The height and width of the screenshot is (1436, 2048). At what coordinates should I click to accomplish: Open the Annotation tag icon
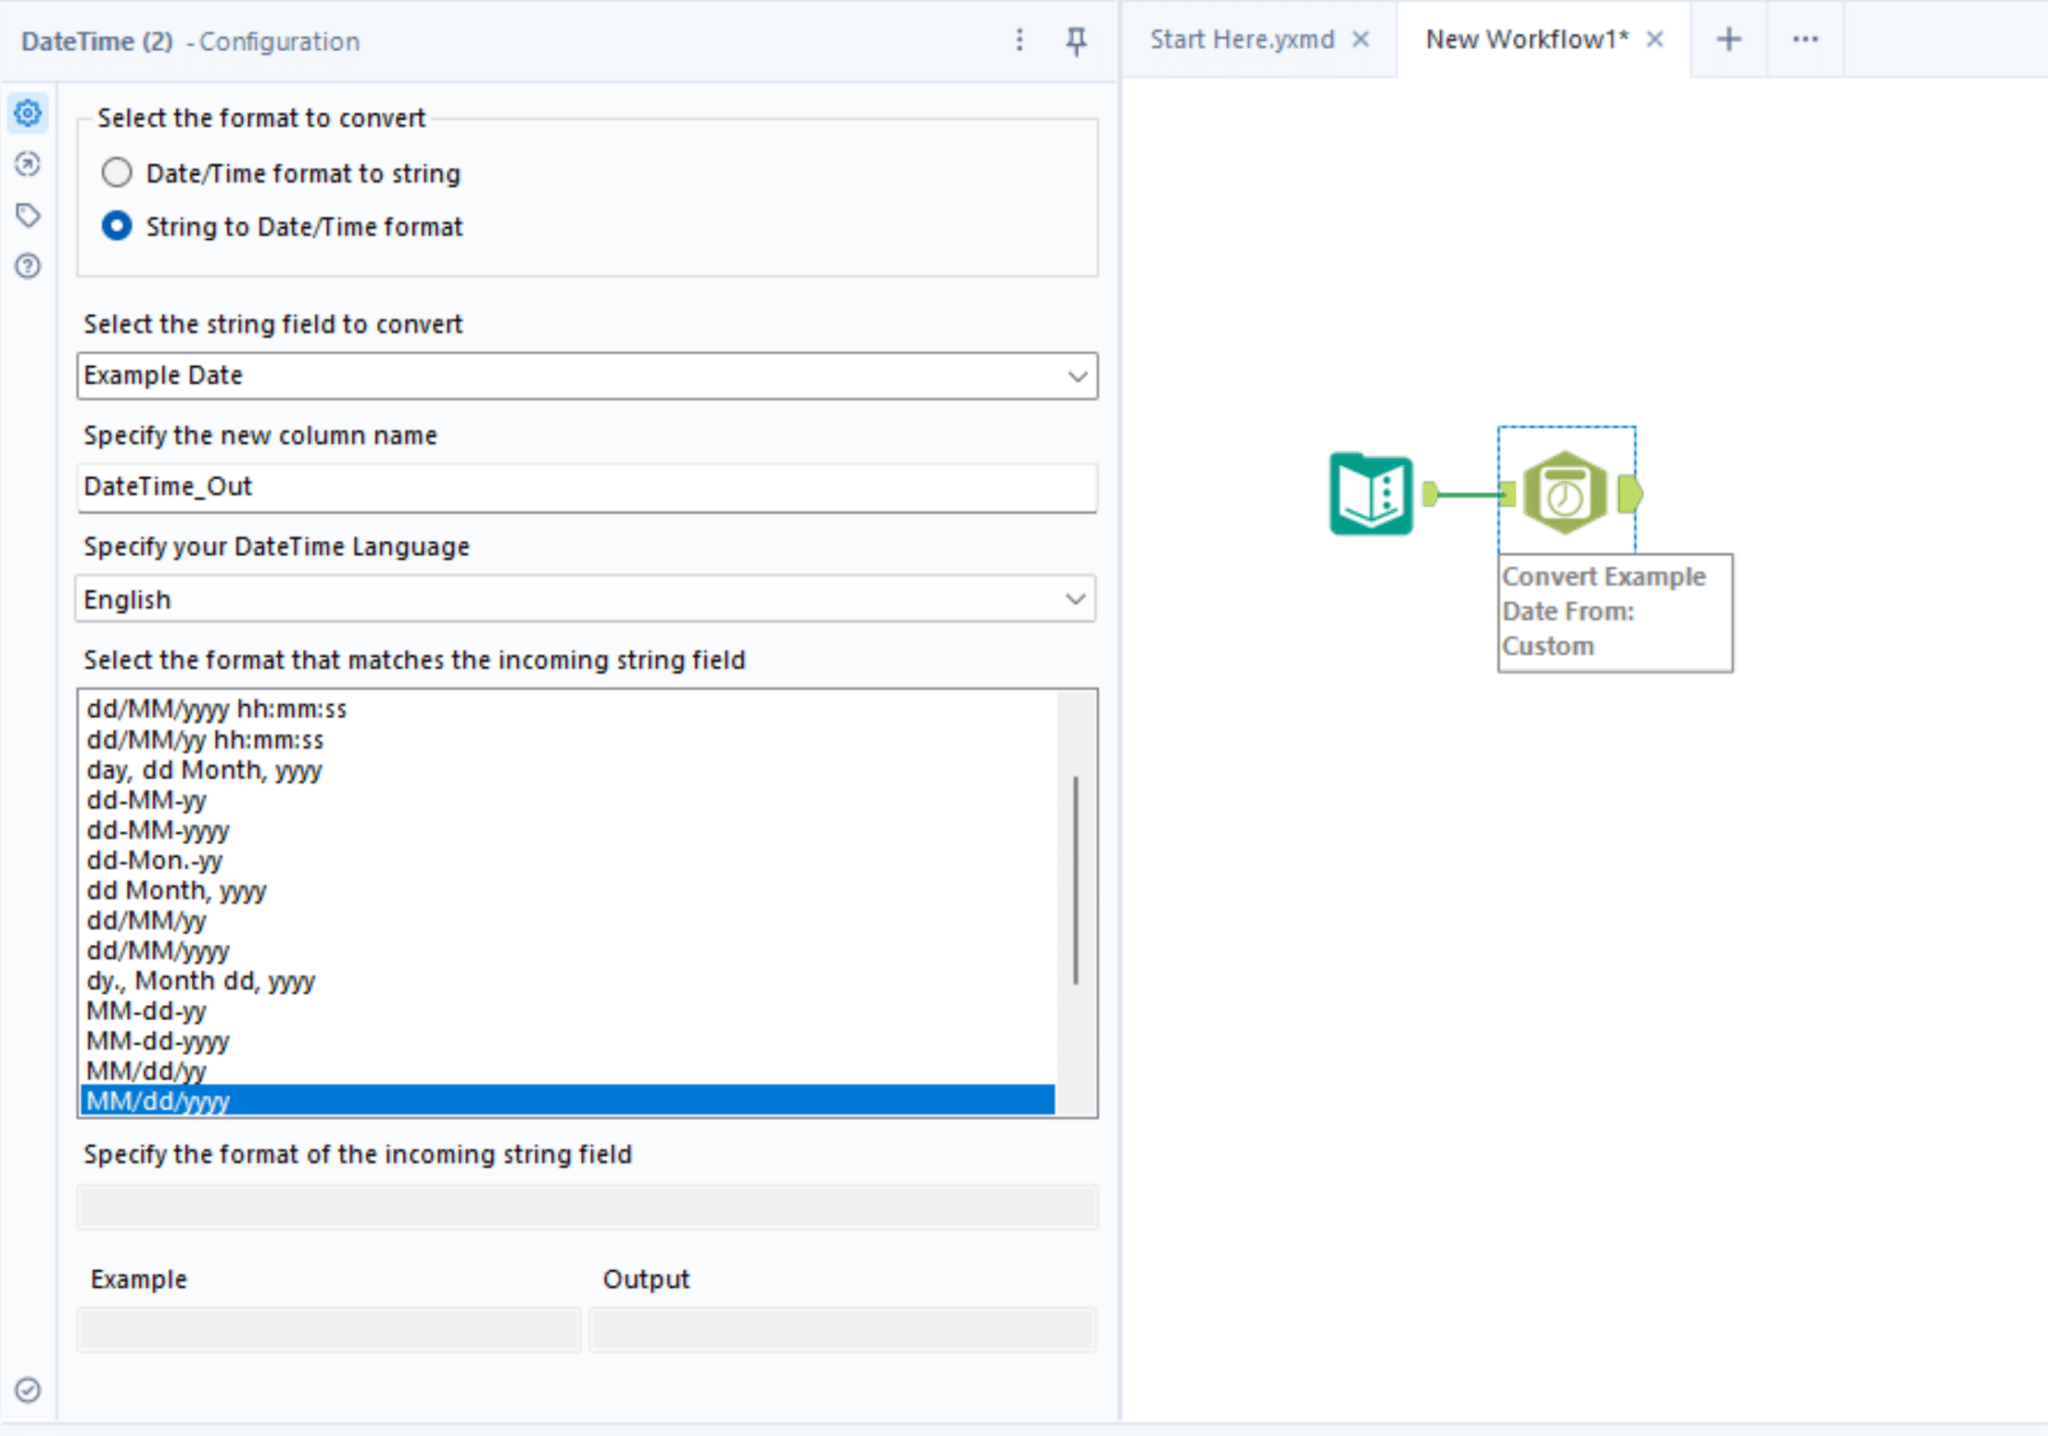tap(27, 215)
